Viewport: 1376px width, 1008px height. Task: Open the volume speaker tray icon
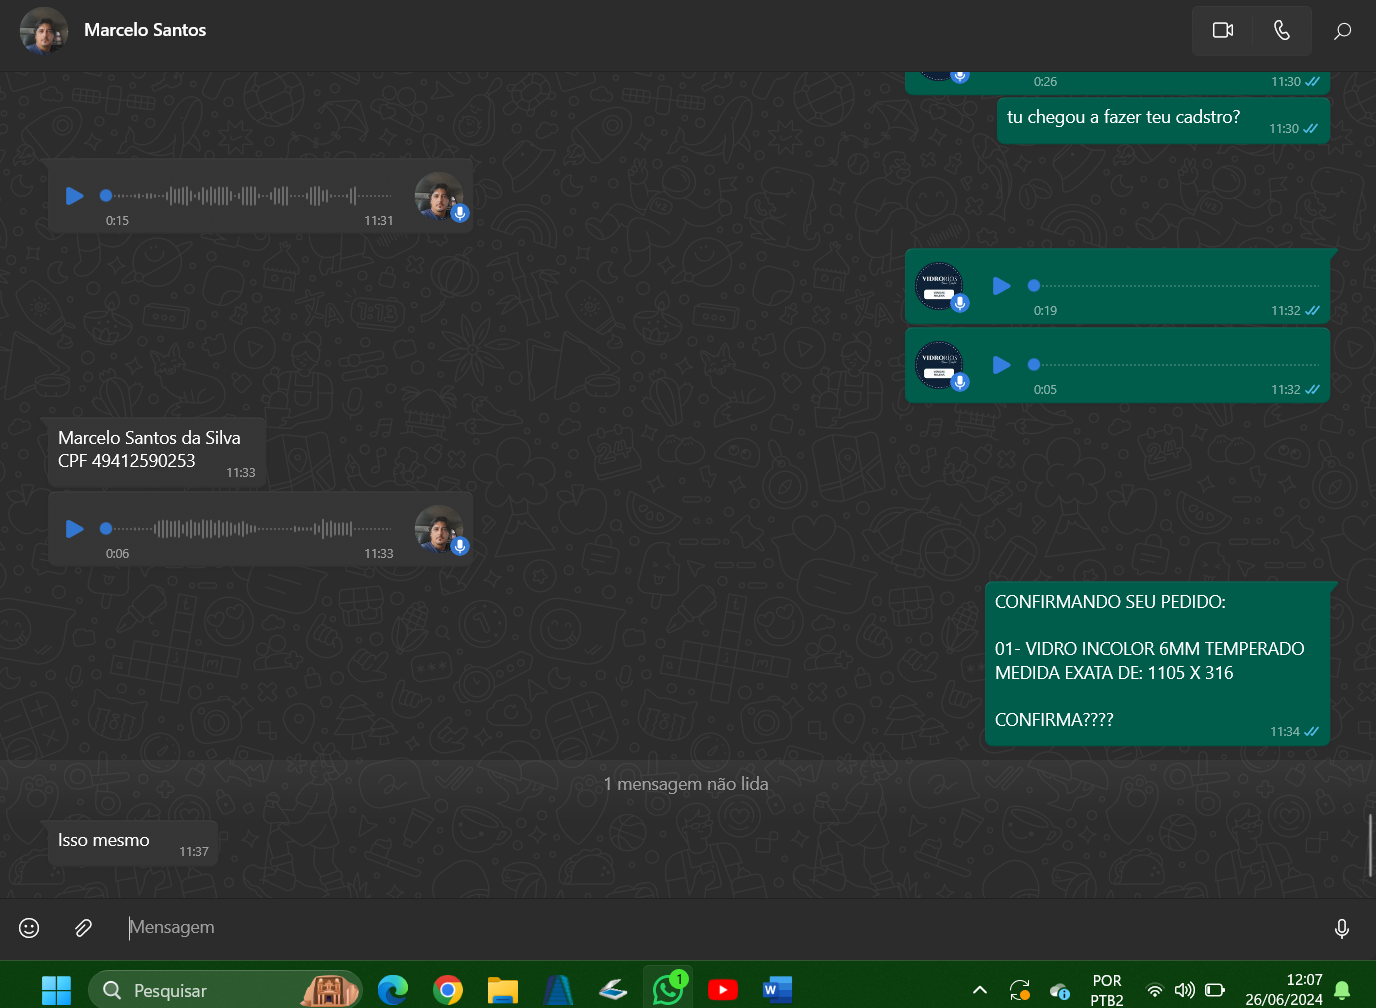[x=1185, y=990]
